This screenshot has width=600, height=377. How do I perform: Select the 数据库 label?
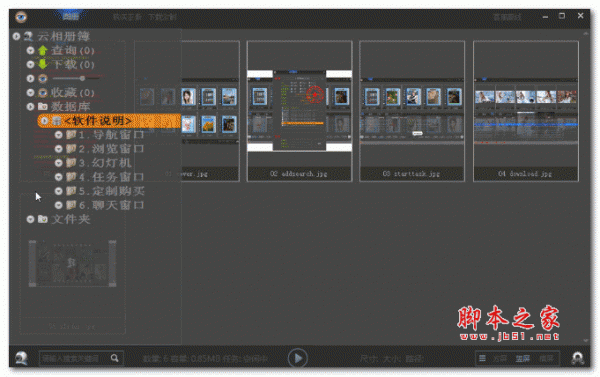[71, 106]
